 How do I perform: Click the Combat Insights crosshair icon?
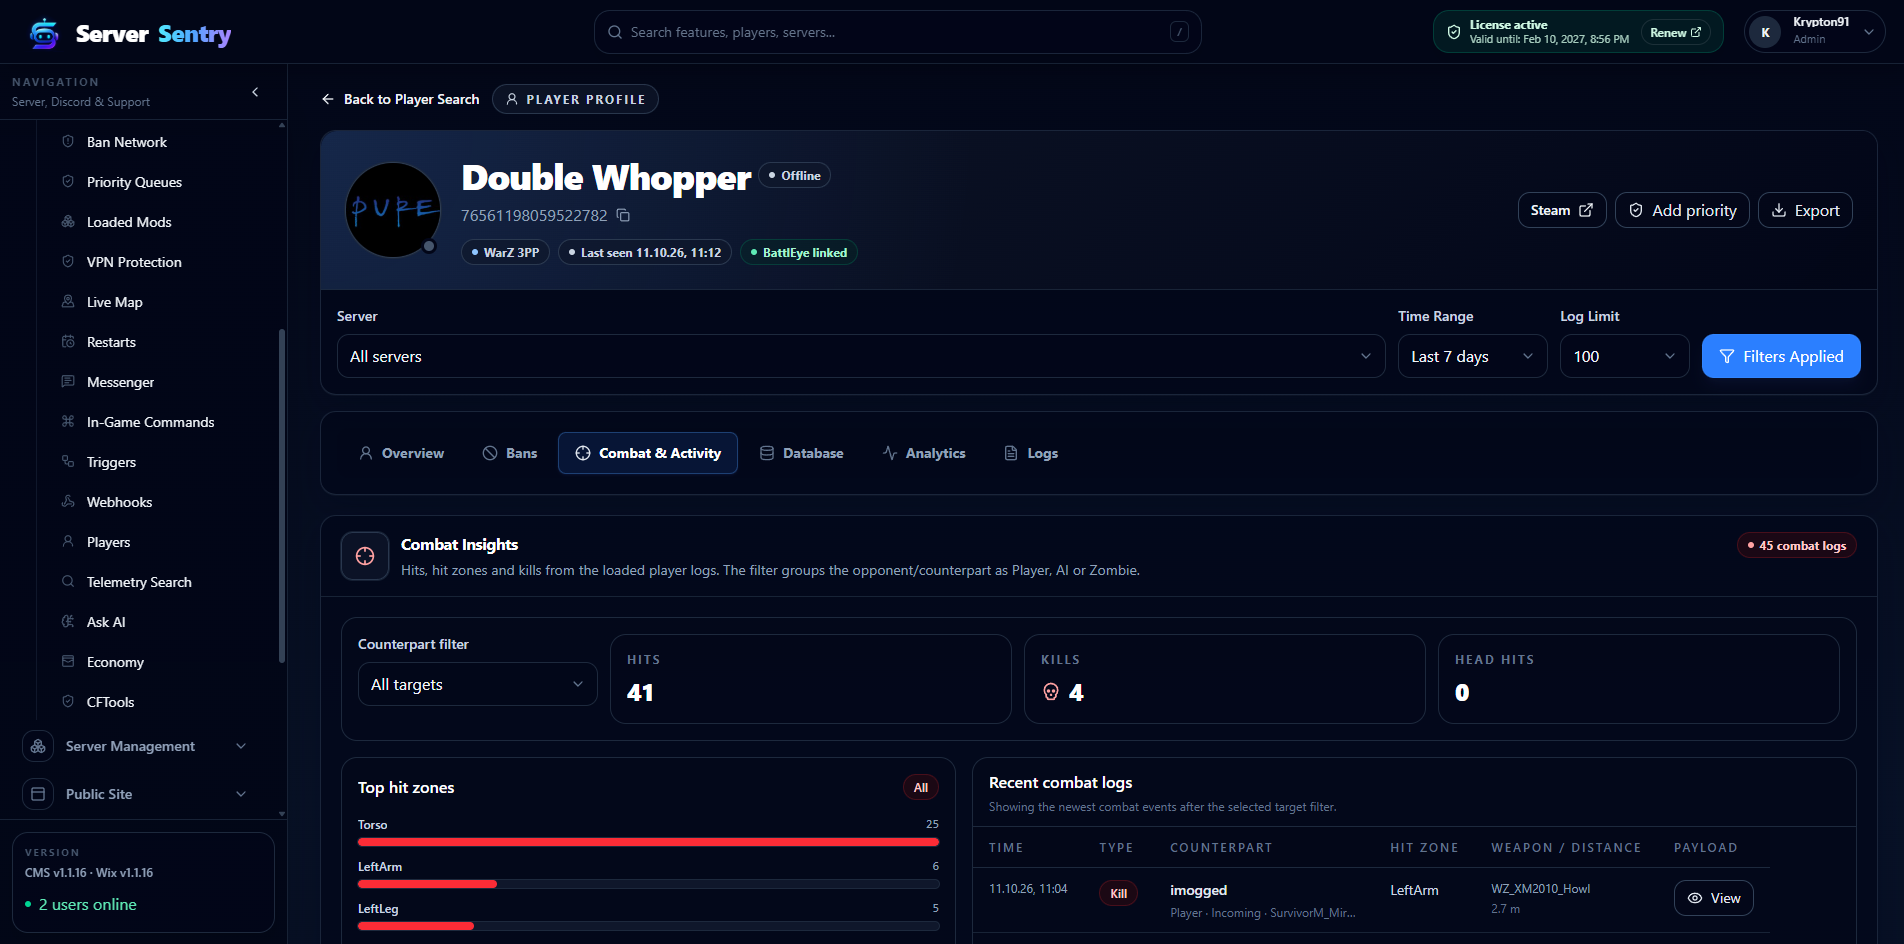coord(365,556)
